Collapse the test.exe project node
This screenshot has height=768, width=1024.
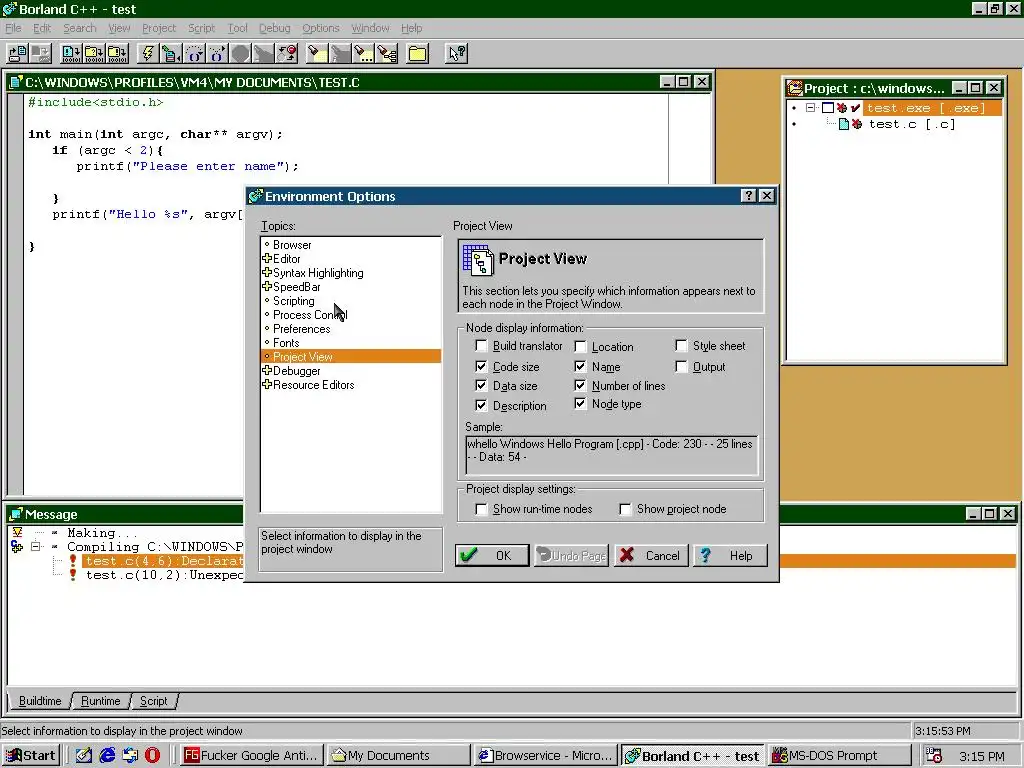[810, 108]
